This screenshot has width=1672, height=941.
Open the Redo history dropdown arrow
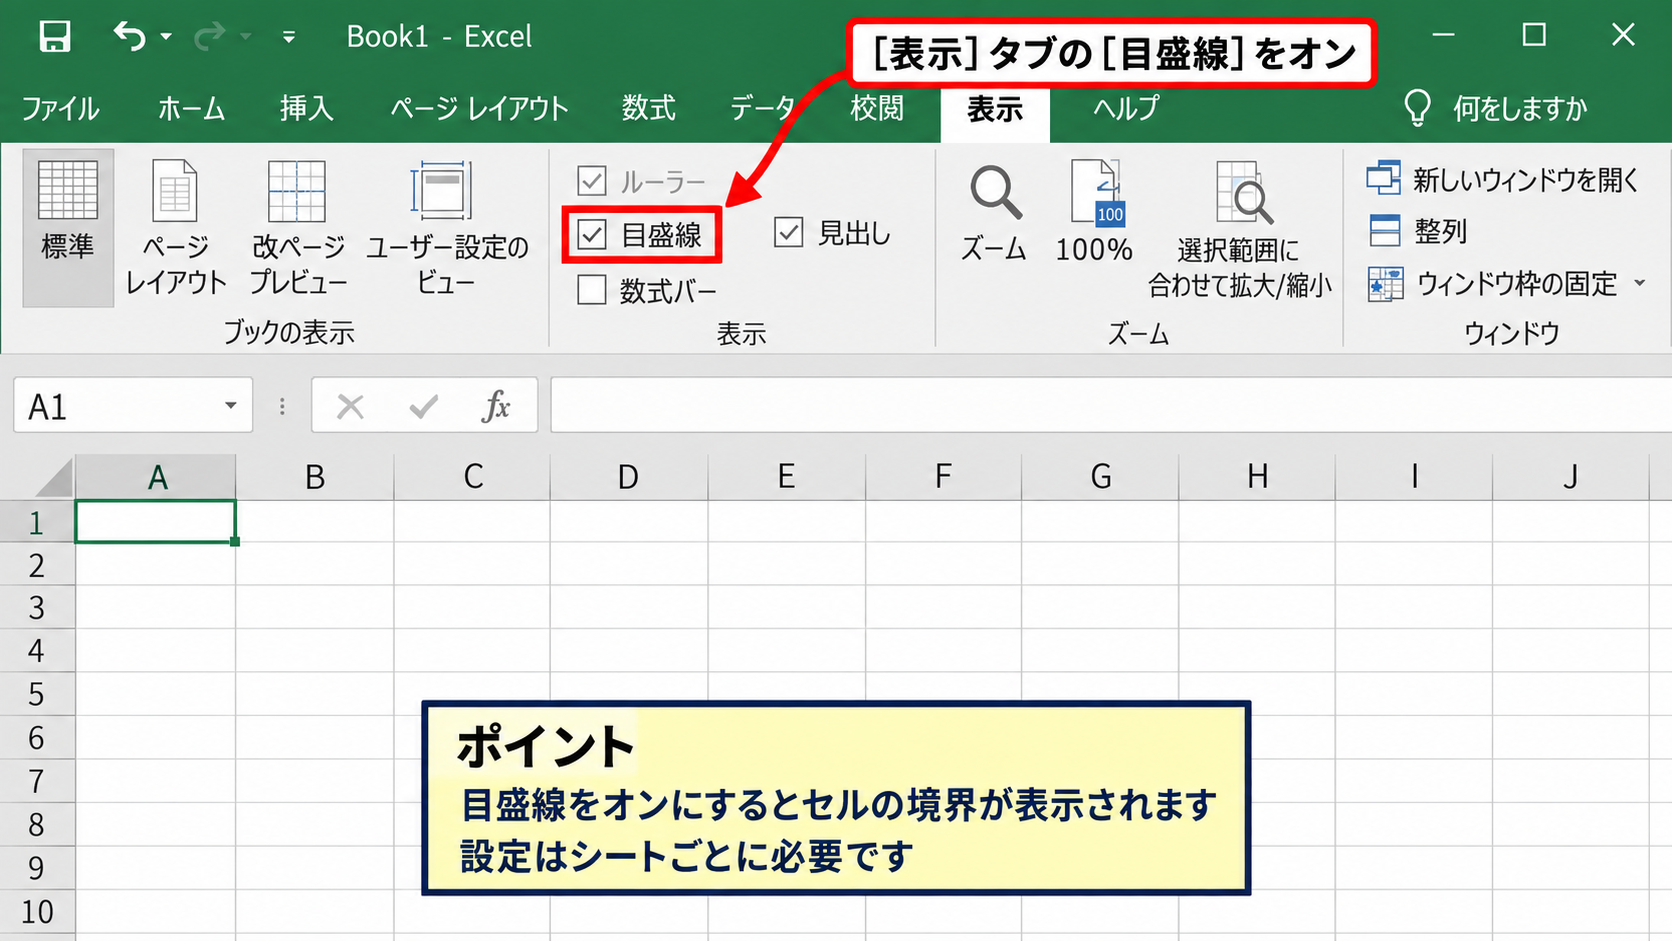(x=245, y=37)
